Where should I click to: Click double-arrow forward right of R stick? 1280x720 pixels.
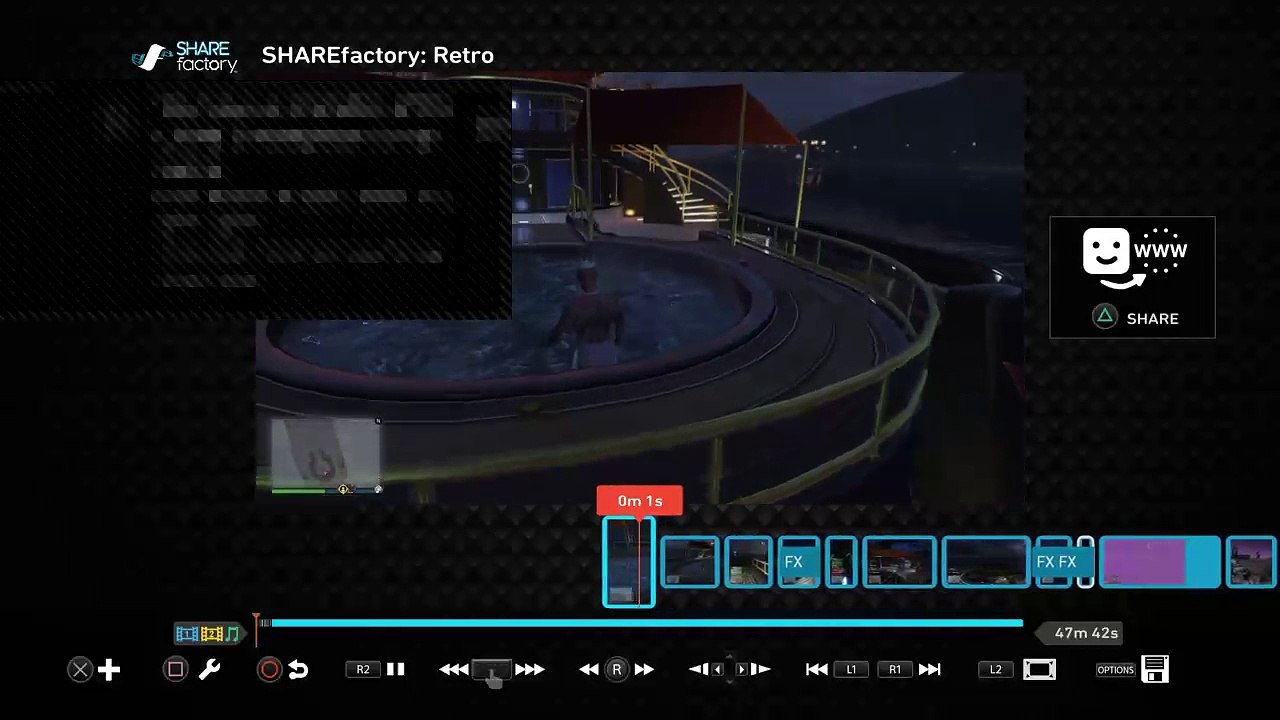(x=644, y=670)
